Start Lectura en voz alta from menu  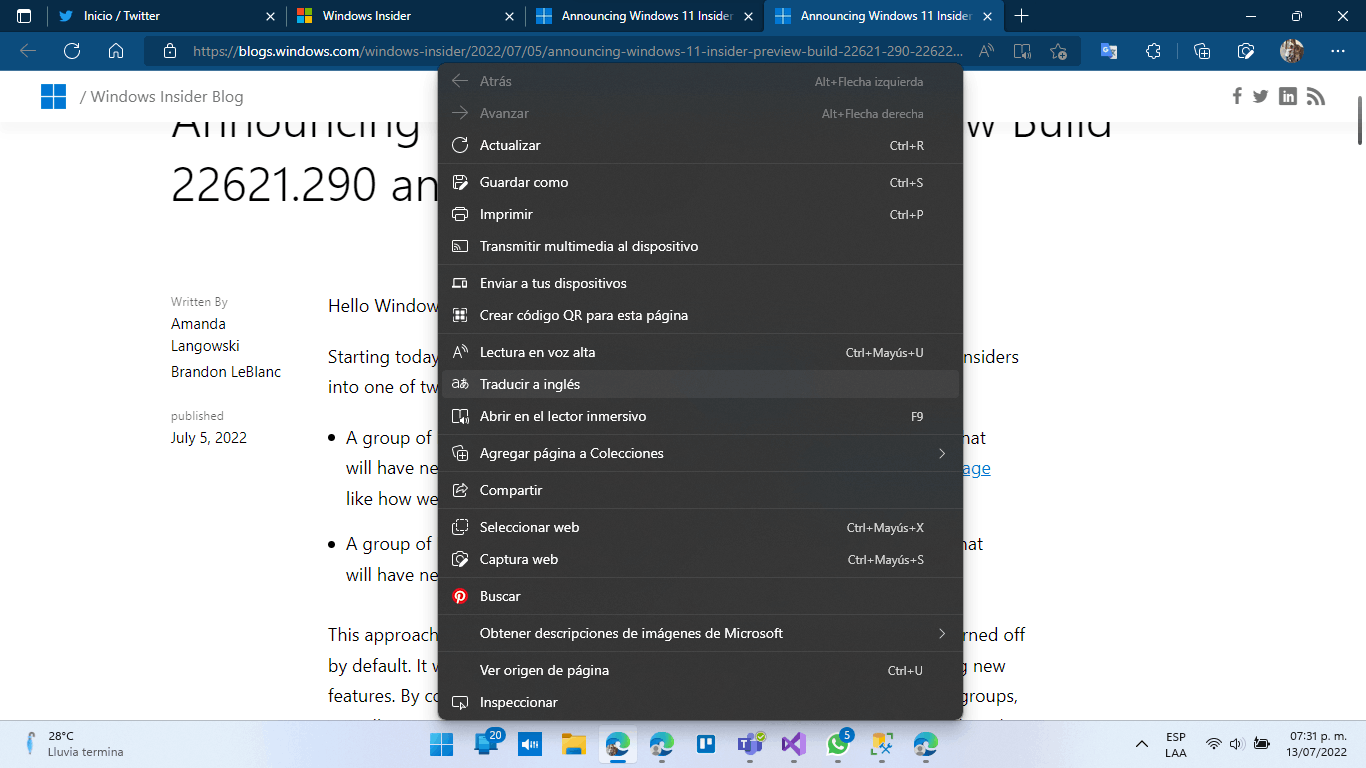coord(700,352)
